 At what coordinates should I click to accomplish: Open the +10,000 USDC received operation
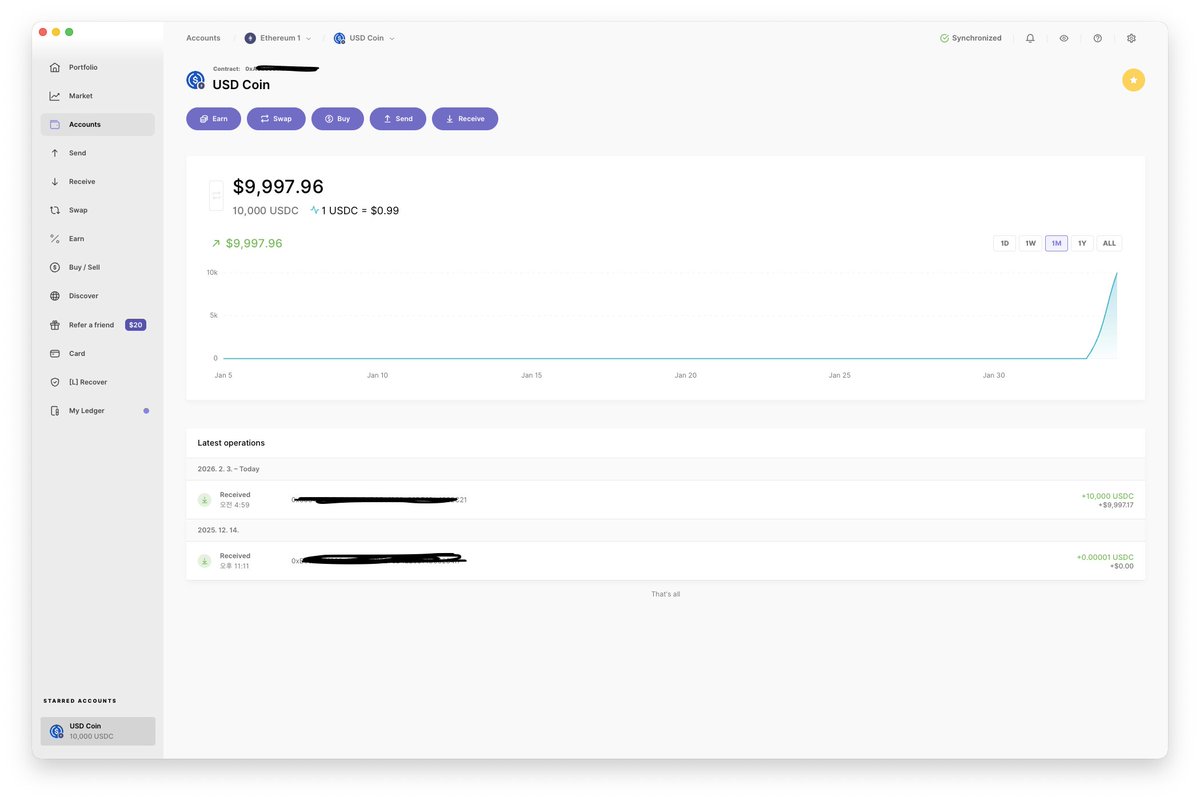point(665,500)
